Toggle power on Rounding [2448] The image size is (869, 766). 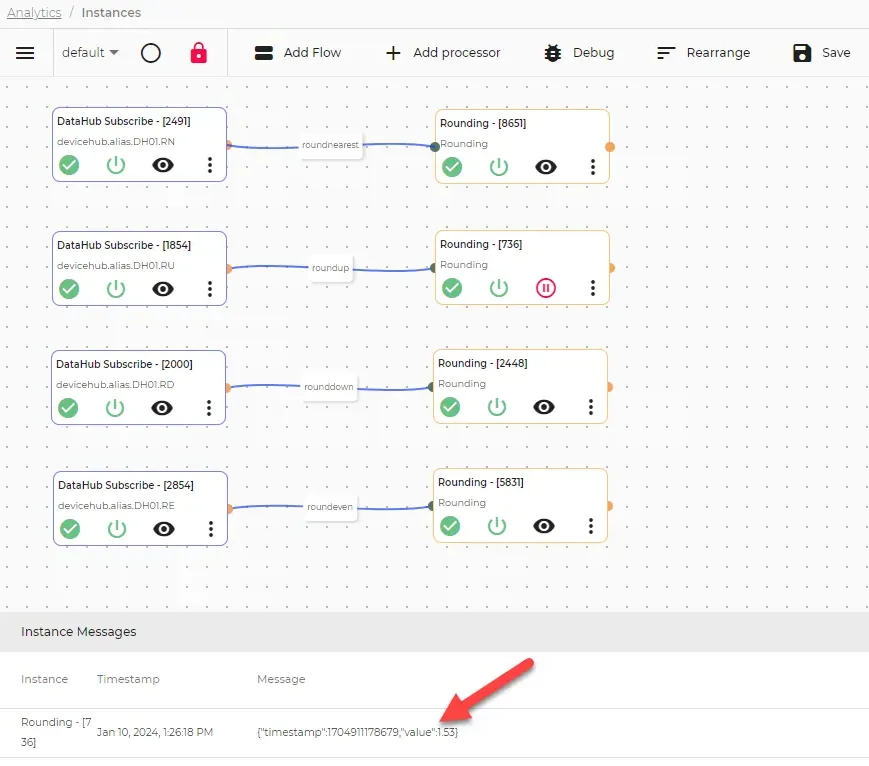click(x=497, y=407)
